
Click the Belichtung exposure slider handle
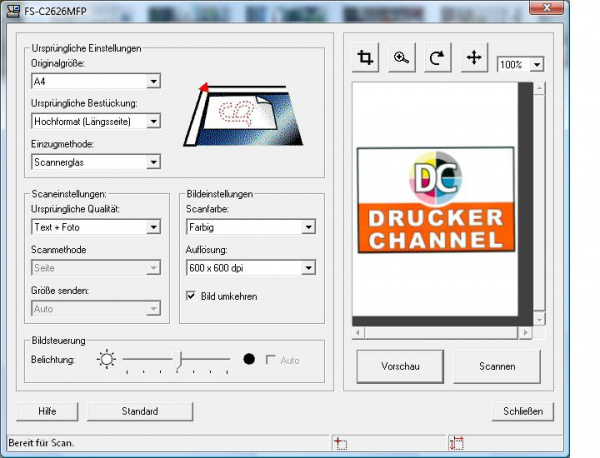click(x=178, y=361)
